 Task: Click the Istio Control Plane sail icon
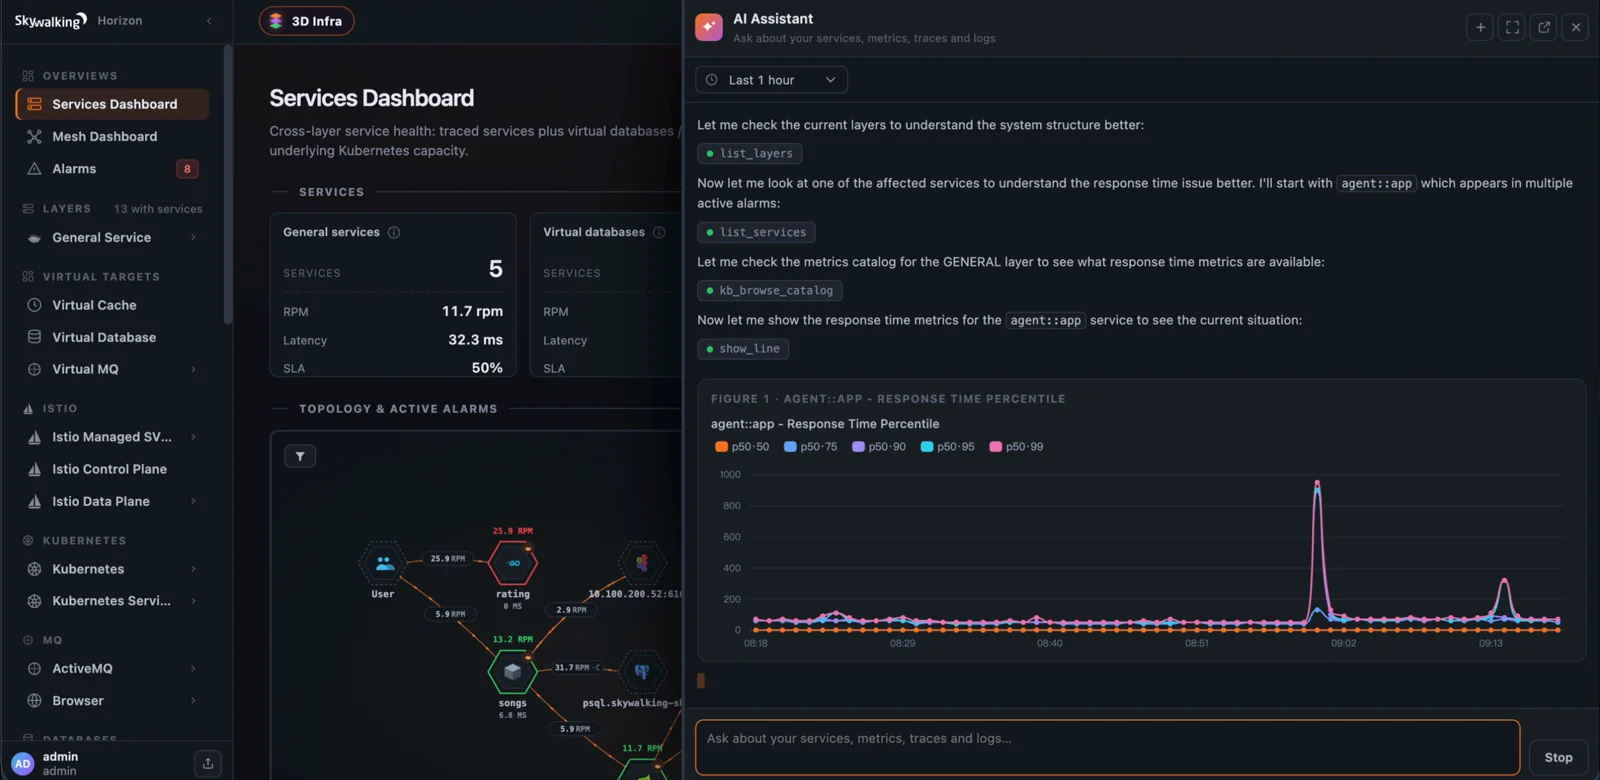34,469
